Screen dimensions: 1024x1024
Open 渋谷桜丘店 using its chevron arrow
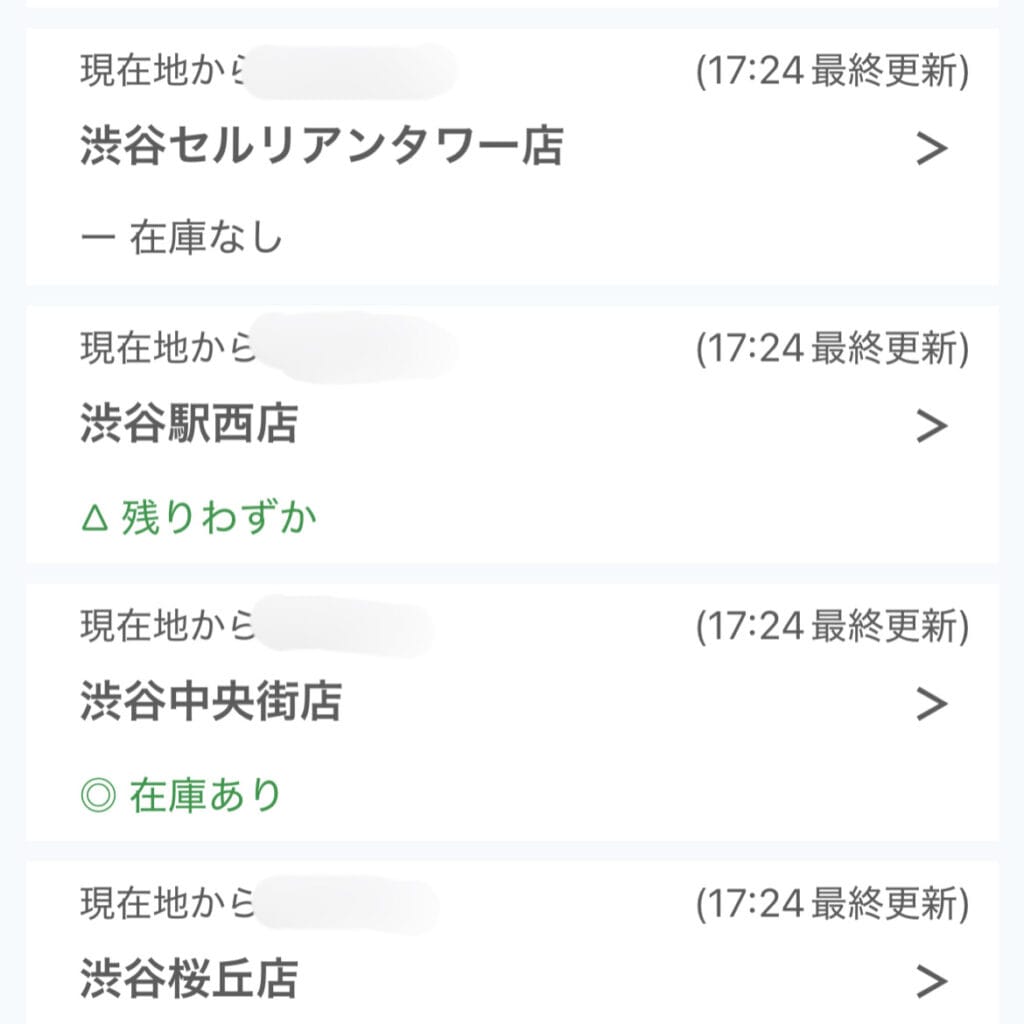click(931, 981)
